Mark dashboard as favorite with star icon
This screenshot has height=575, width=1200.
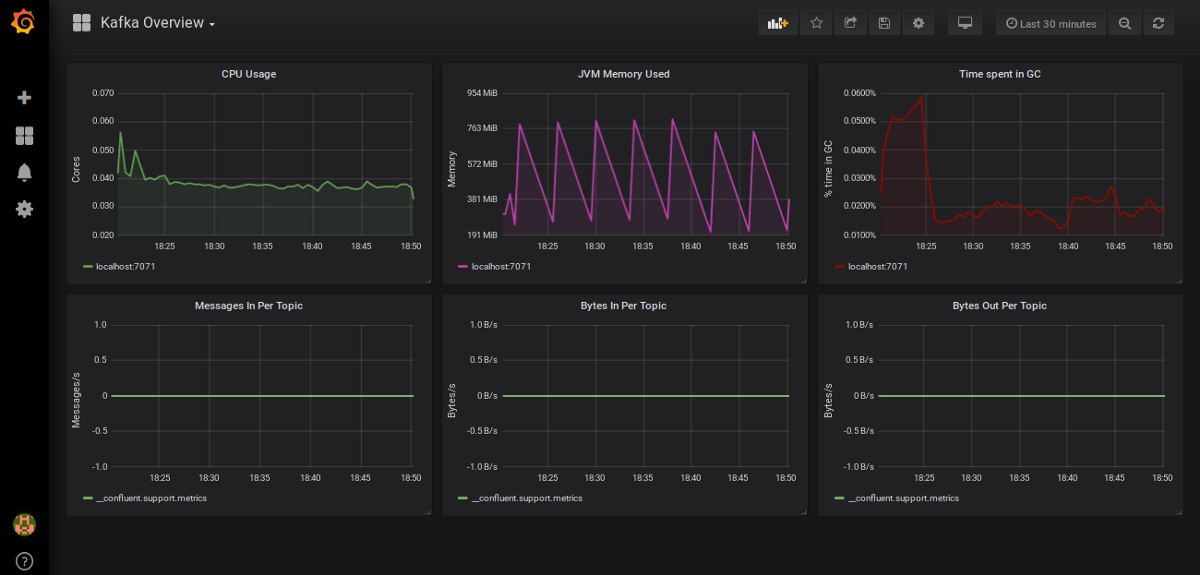(x=817, y=23)
